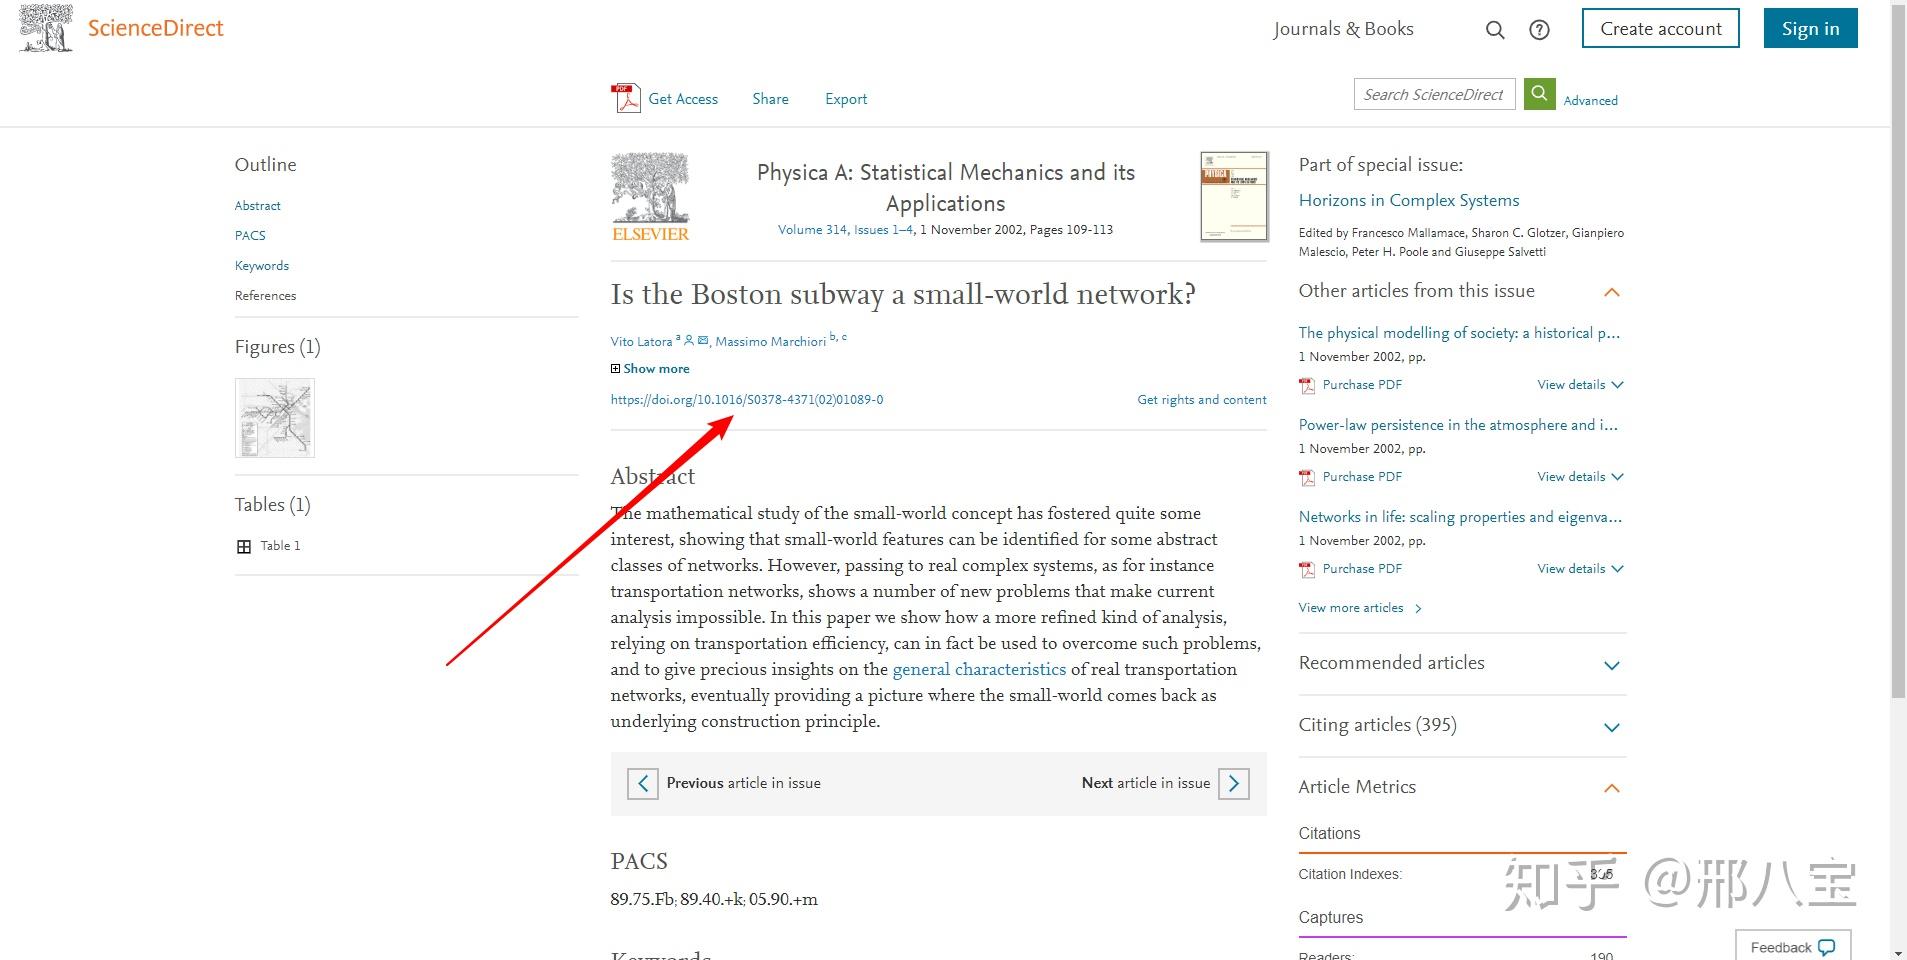
Task: Click Vito Latora author person icon
Action: pos(689,340)
